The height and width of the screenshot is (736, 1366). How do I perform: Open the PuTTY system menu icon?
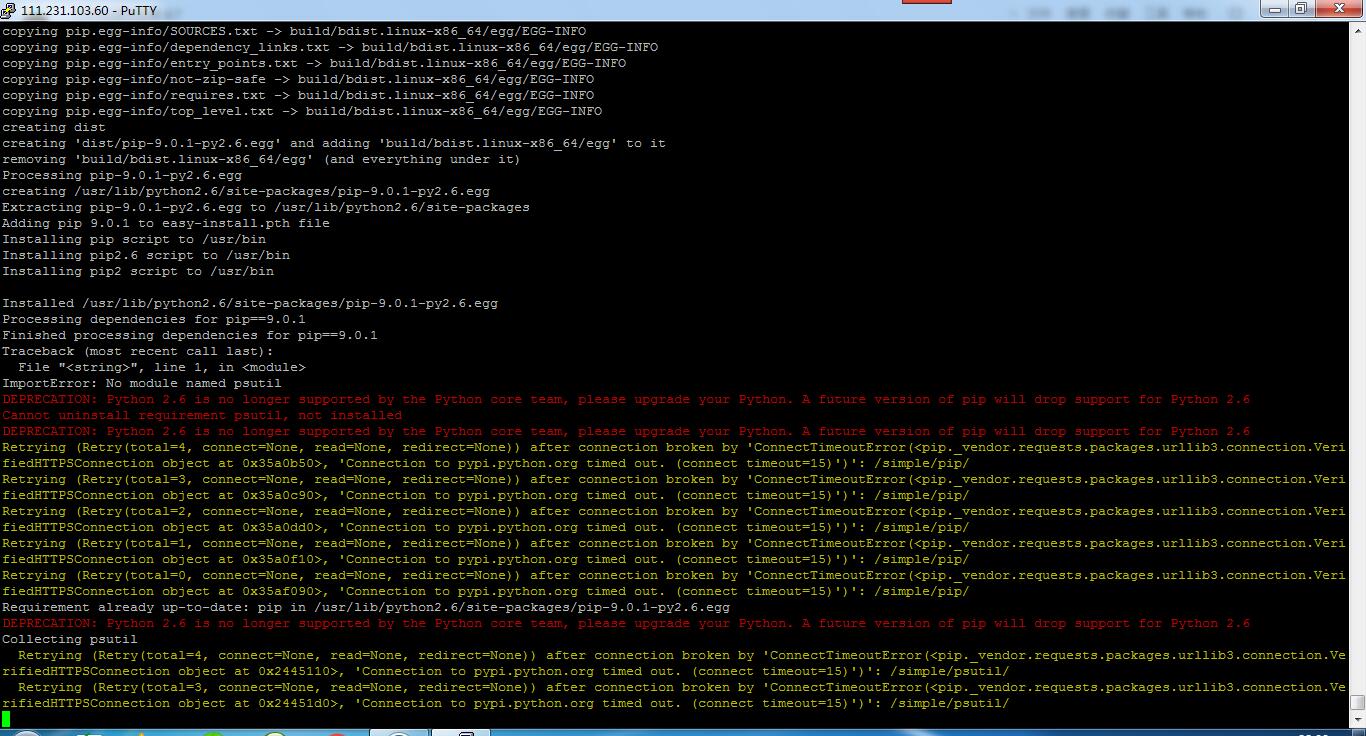[x=9, y=10]
